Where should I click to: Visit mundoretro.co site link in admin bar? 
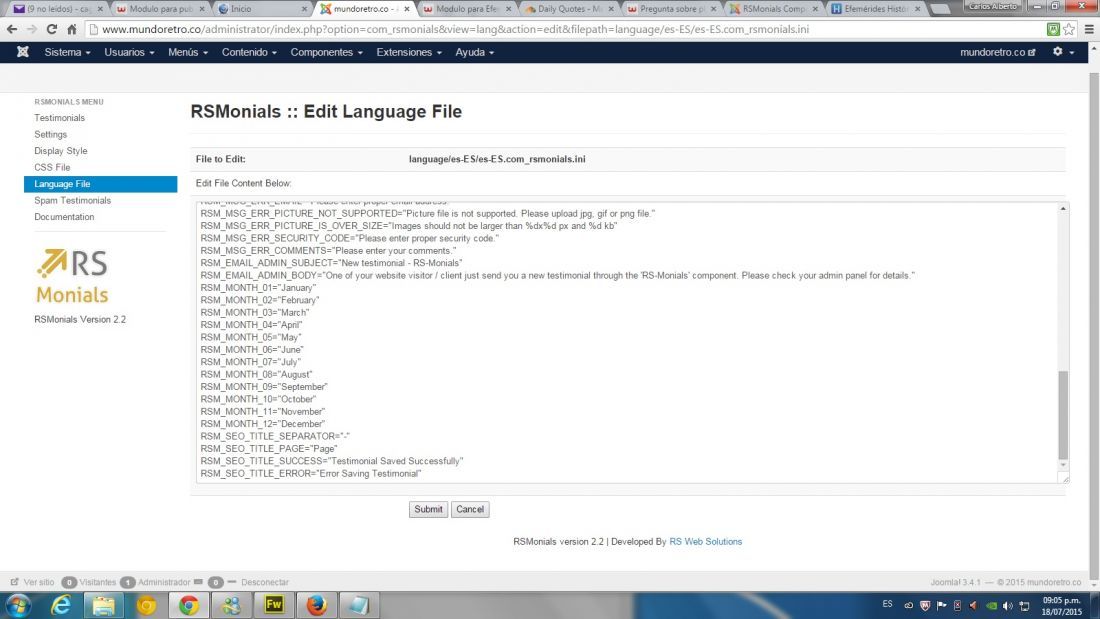pyautogui.click(x=998, y=52)
